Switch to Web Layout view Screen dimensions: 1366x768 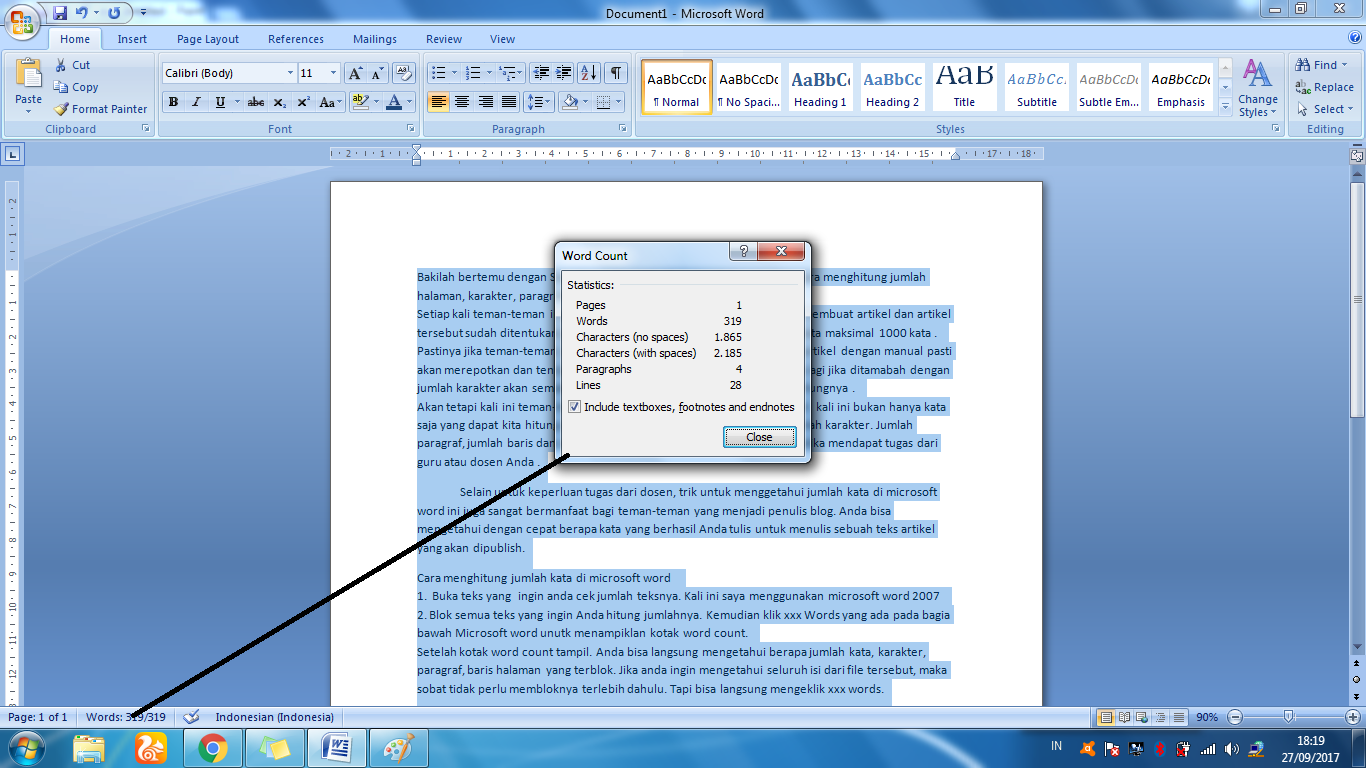[1143, 717]
